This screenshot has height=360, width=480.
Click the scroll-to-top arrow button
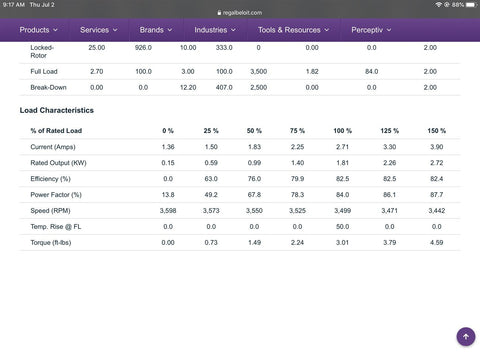pyautogui.click(x=466, y=337)
